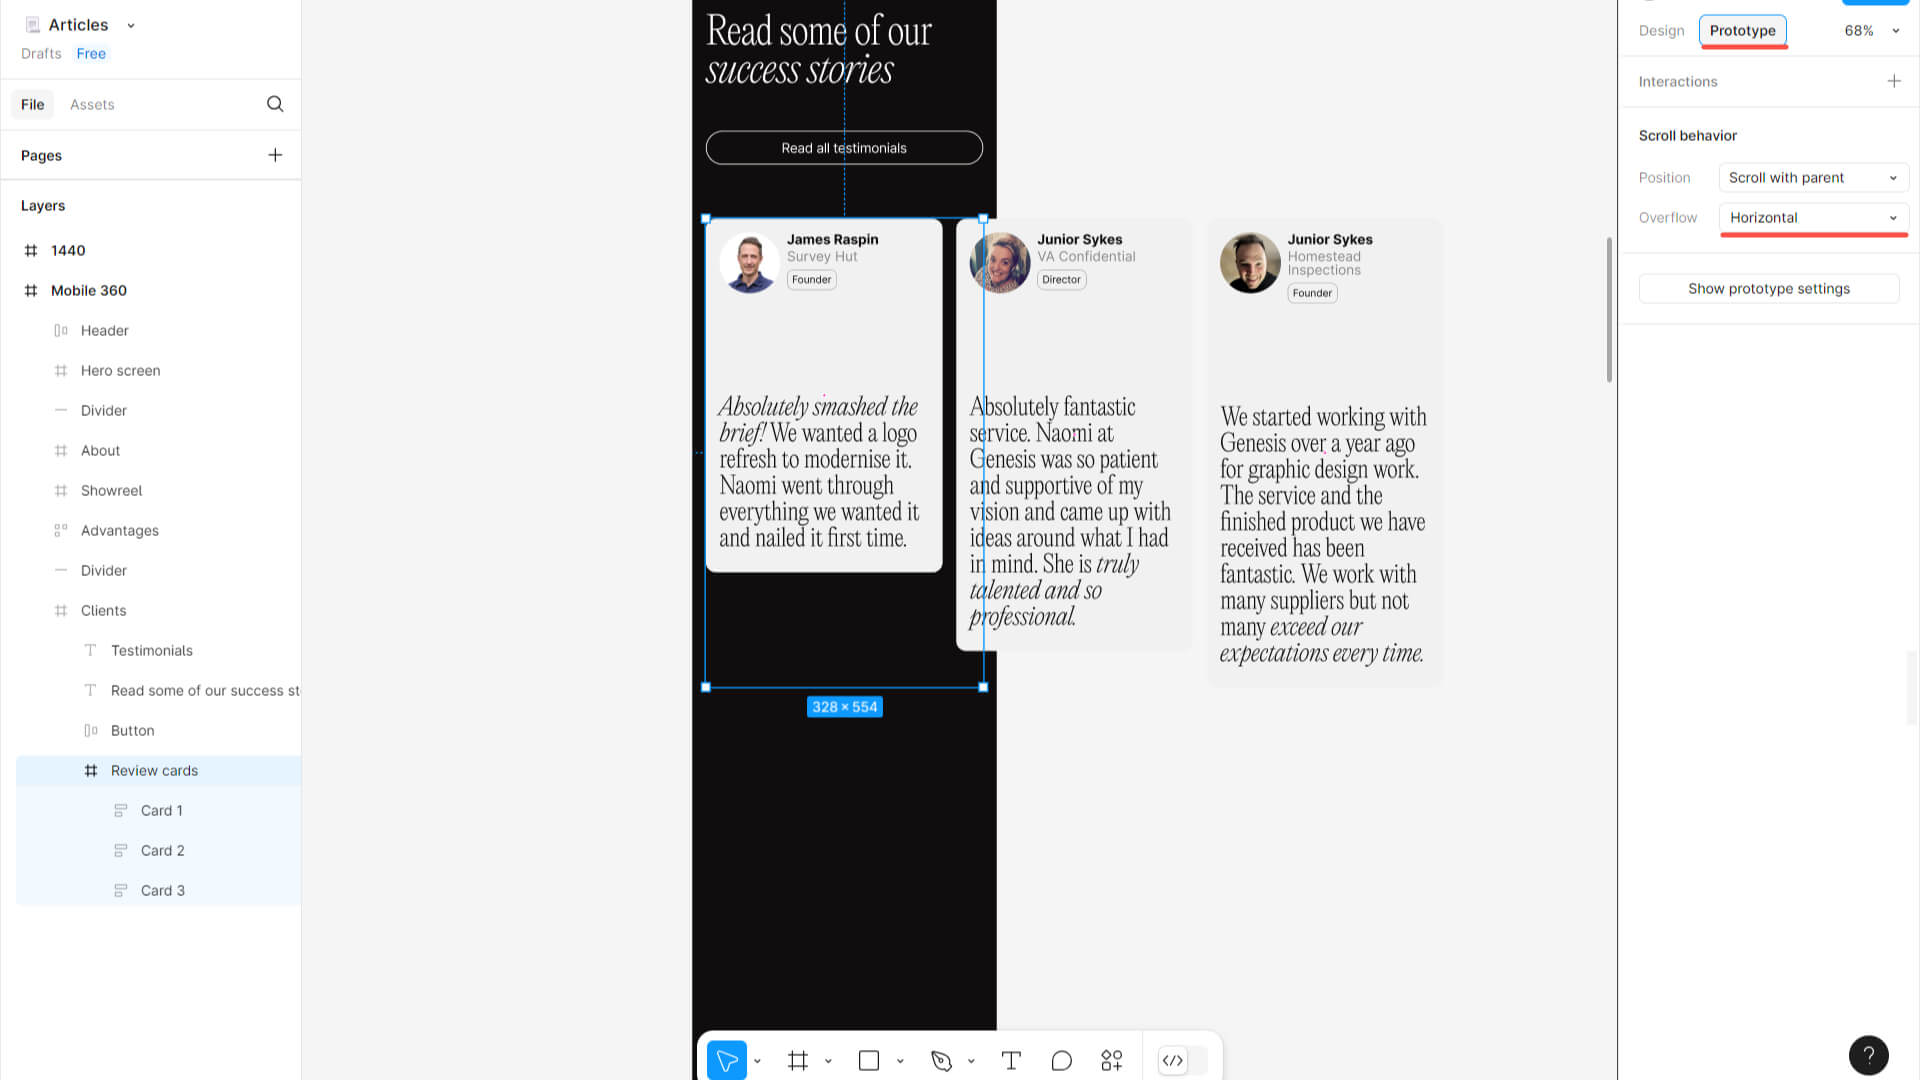Click Read all testimonials button
Viewport: 1920px width, 1080px height.
[844, 148]
